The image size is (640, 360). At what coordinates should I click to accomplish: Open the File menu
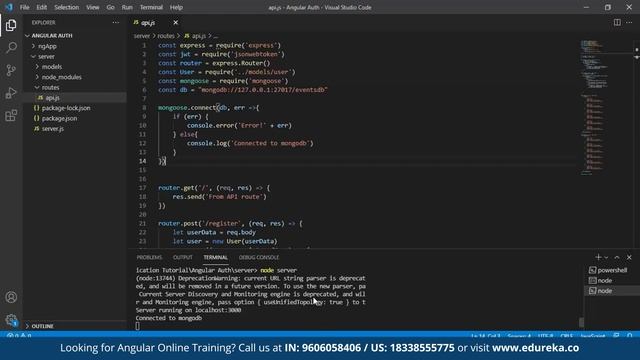point(24,7)
